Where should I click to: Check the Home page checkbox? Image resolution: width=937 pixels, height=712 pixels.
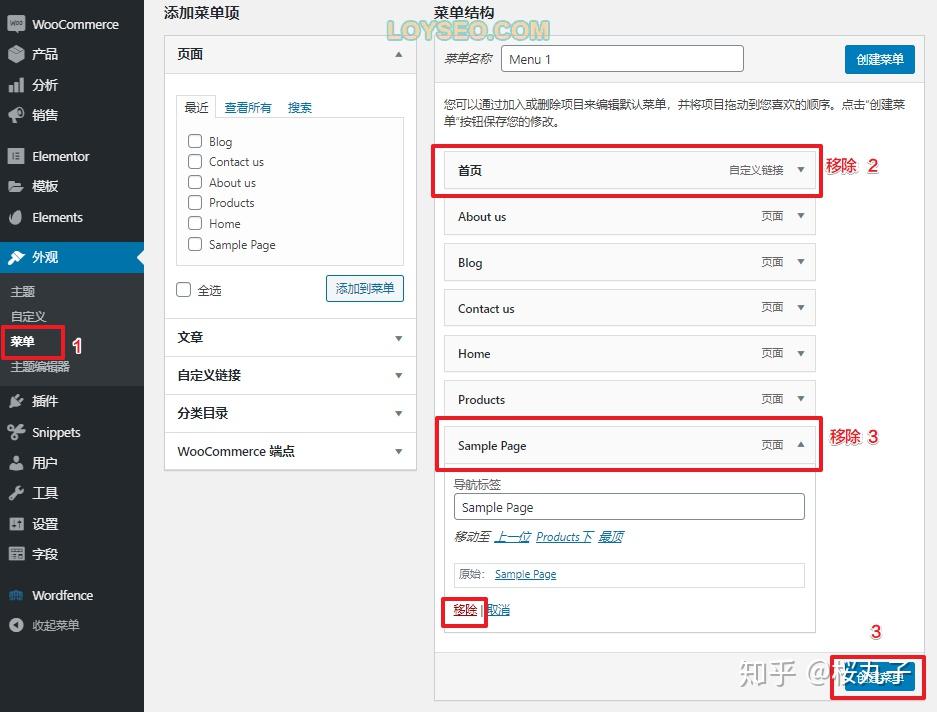(195, 223)
